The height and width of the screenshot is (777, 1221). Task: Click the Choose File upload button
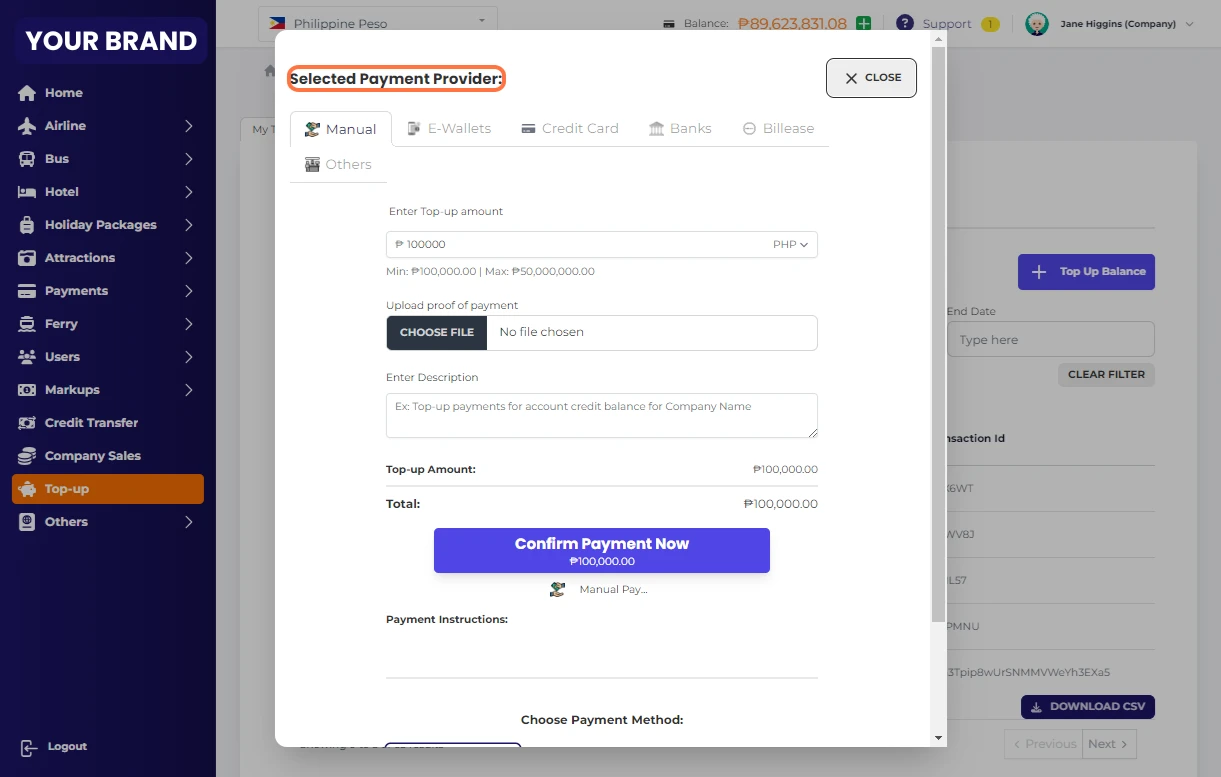click(x=437, y=332)
